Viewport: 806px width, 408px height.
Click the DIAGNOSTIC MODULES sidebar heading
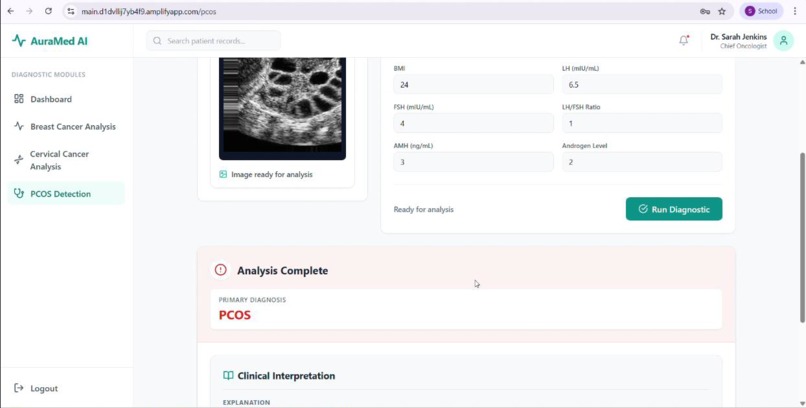pos(48,75)
